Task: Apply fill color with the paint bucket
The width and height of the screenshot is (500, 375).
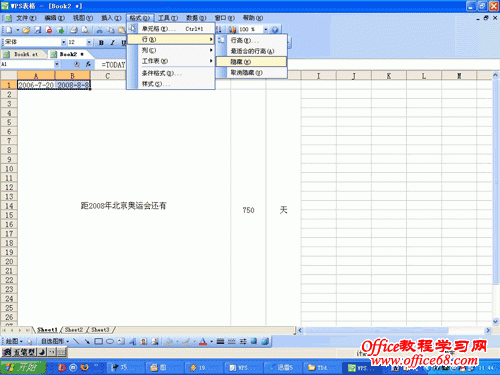Action: pyautogui.click(x=169, y=341)
